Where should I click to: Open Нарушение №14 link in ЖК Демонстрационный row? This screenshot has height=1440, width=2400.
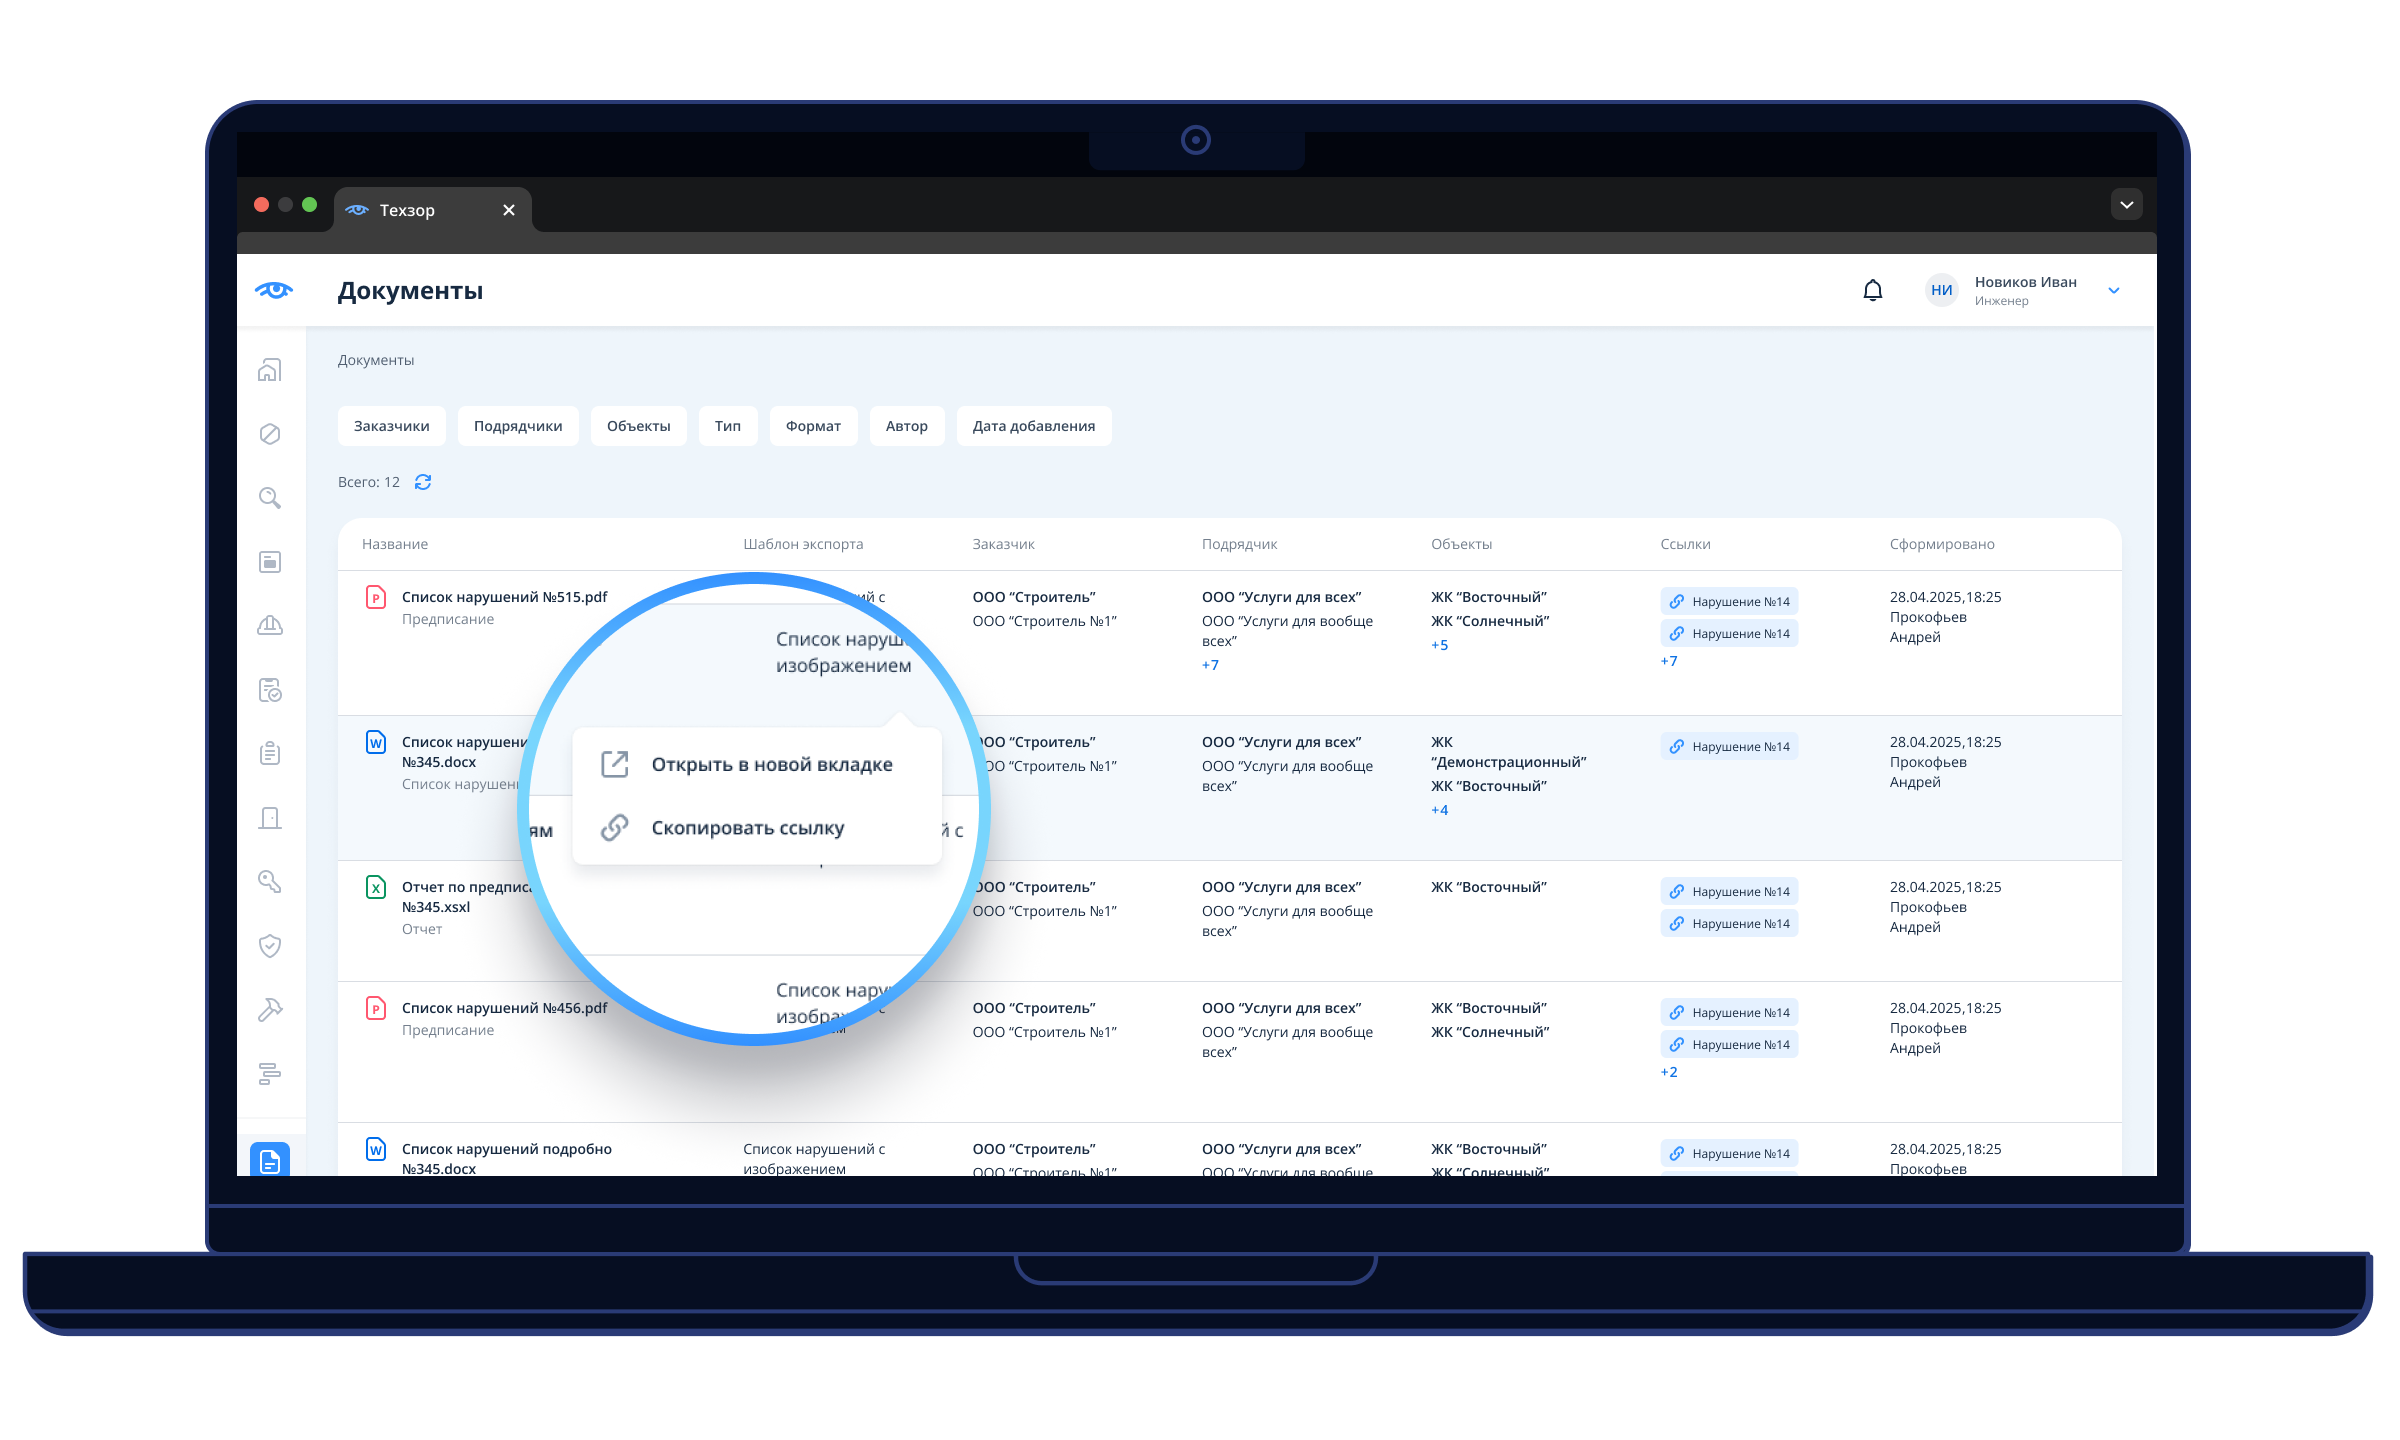(x=1729, y=747)
